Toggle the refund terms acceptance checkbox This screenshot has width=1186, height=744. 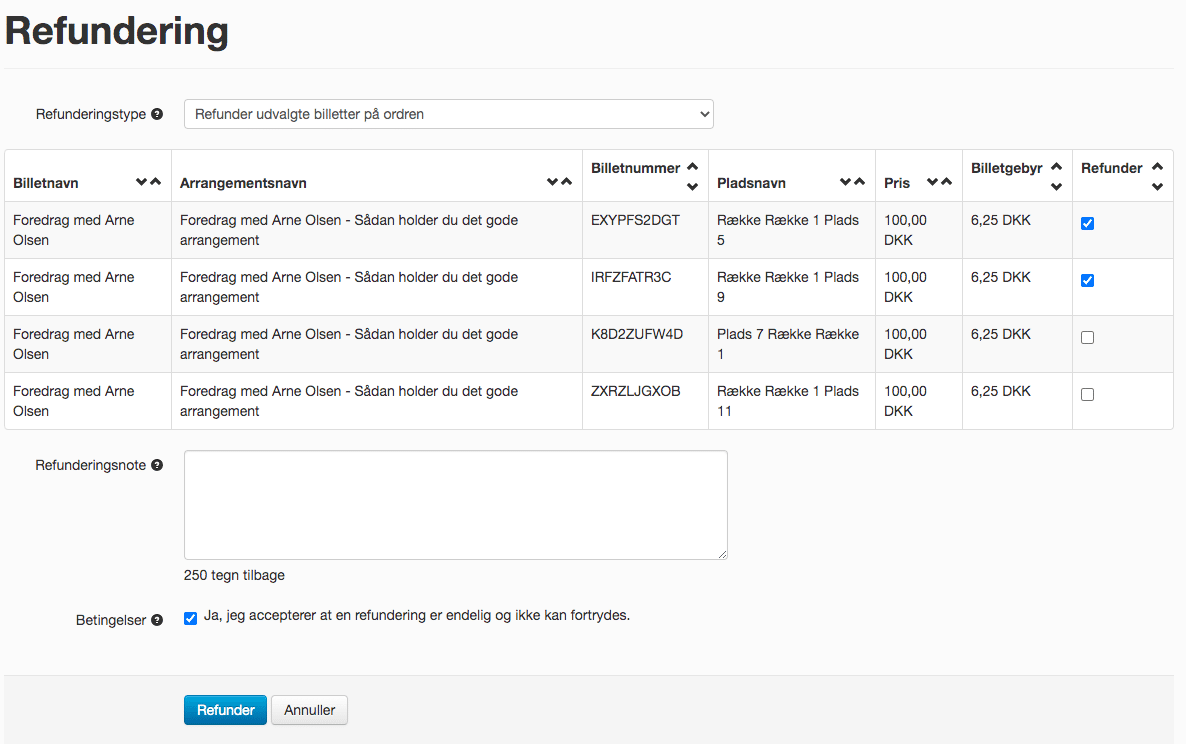(x=191, y=618)
